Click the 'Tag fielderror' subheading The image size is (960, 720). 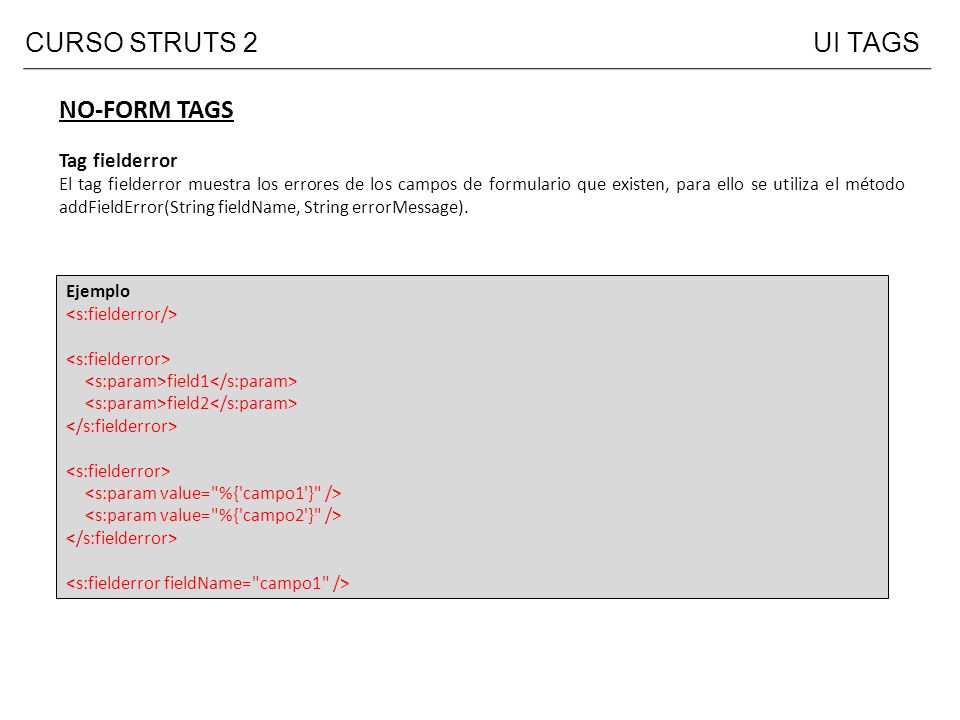tap(118, 160)
